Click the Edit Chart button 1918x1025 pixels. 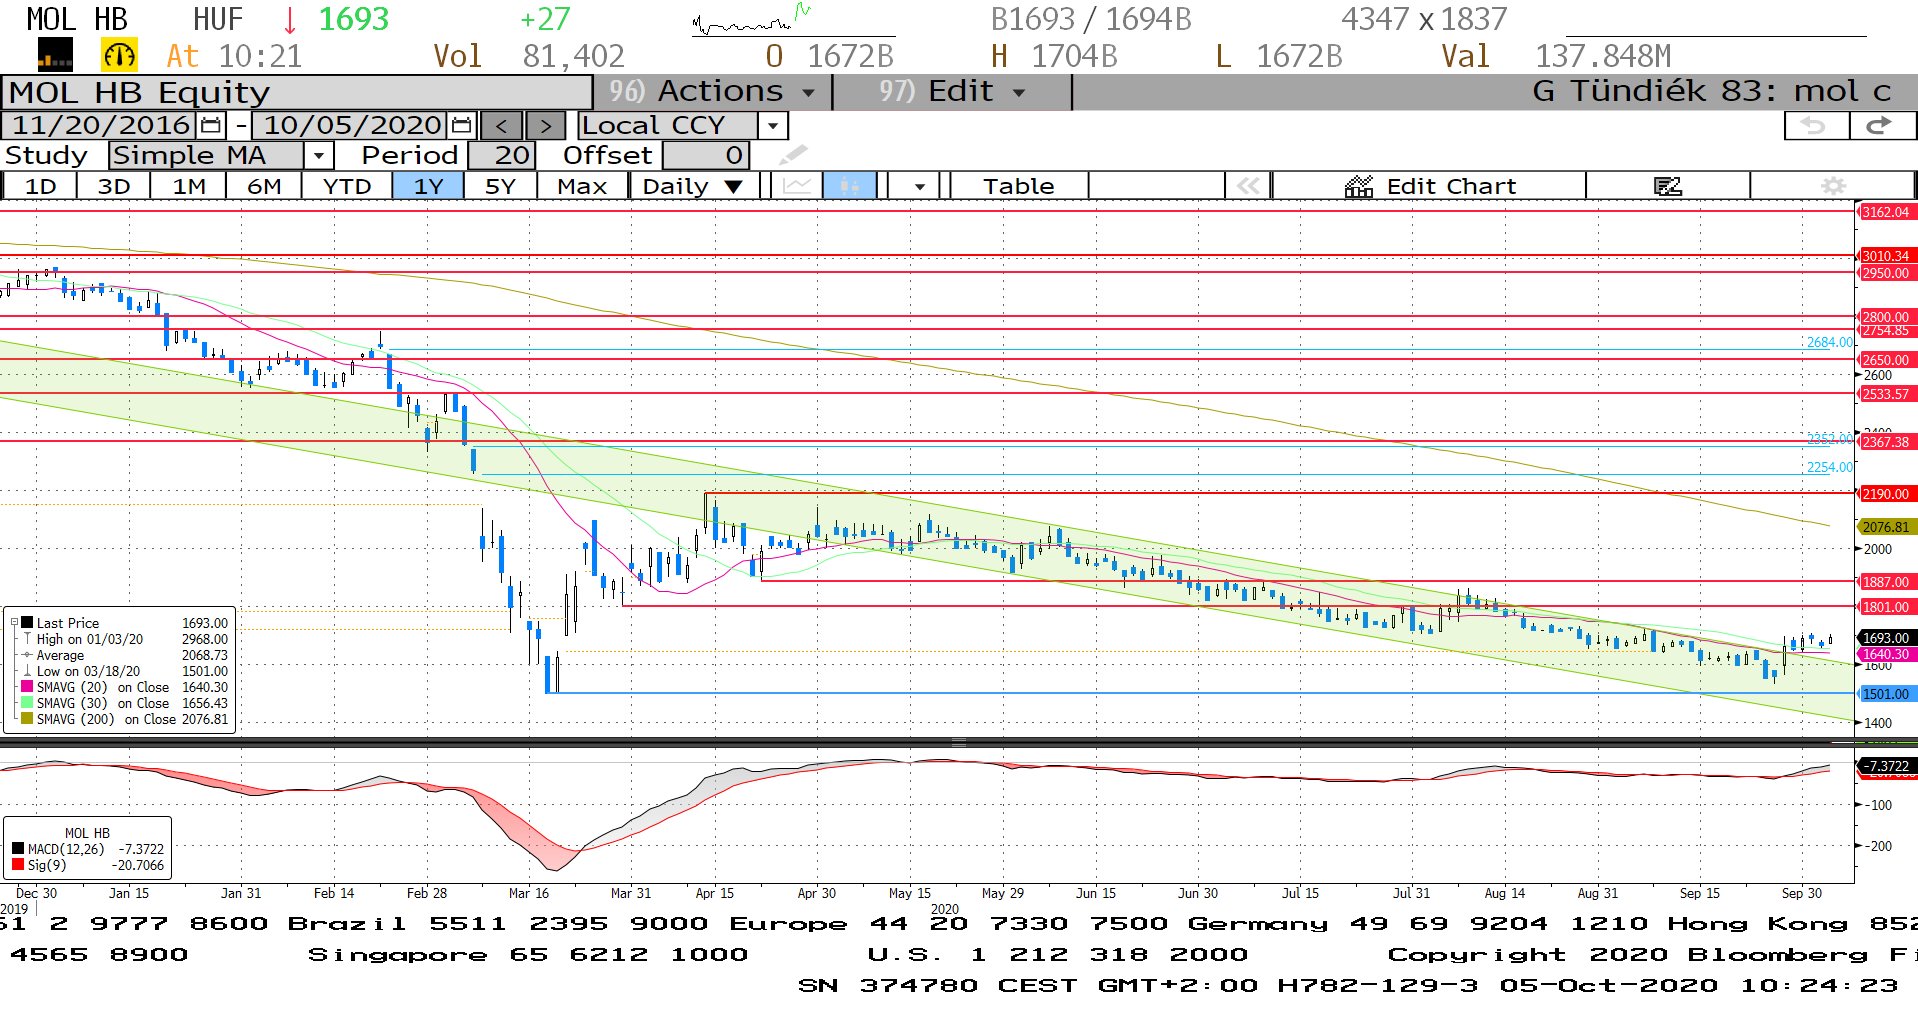tap(1430, 187)
